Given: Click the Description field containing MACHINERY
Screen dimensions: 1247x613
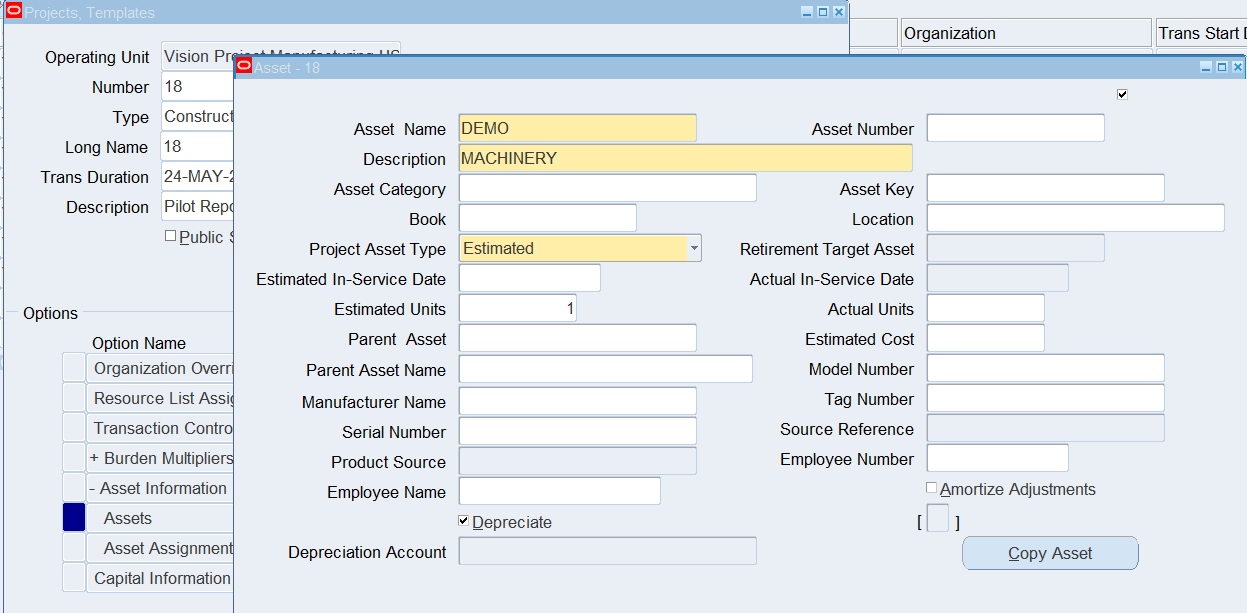Looking at the screenshot, I should [686, 158].
